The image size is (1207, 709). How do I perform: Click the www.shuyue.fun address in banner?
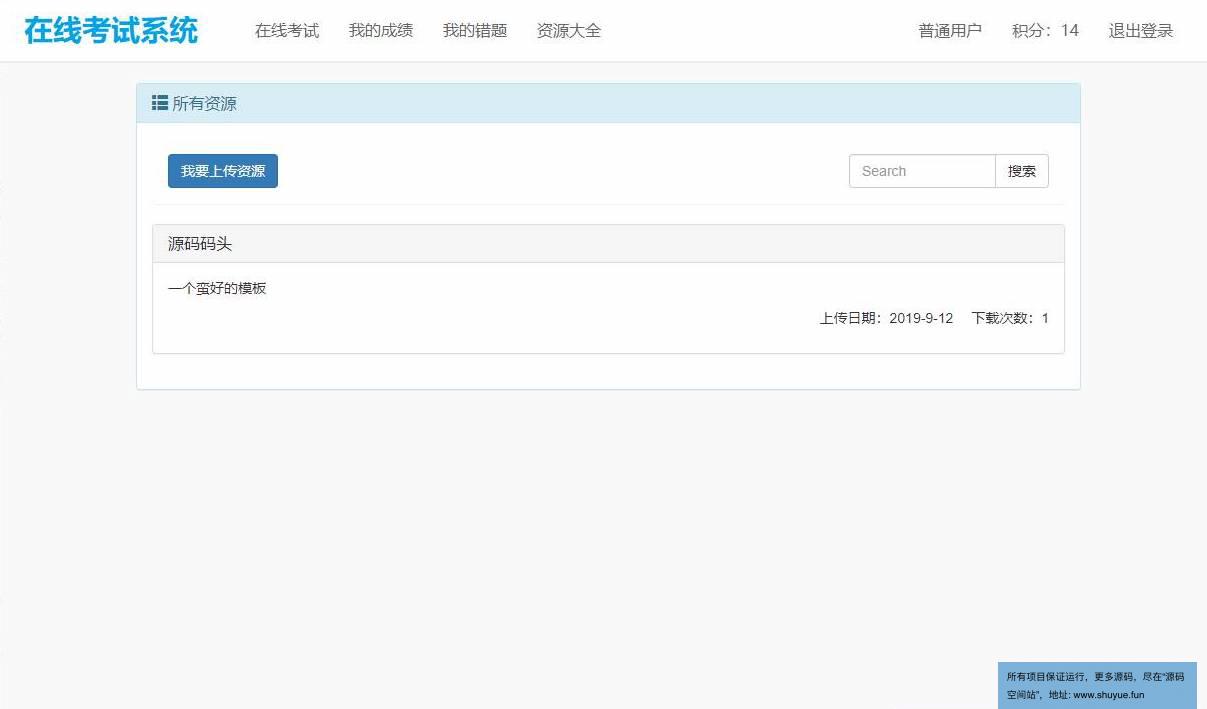coord(1108,695)
